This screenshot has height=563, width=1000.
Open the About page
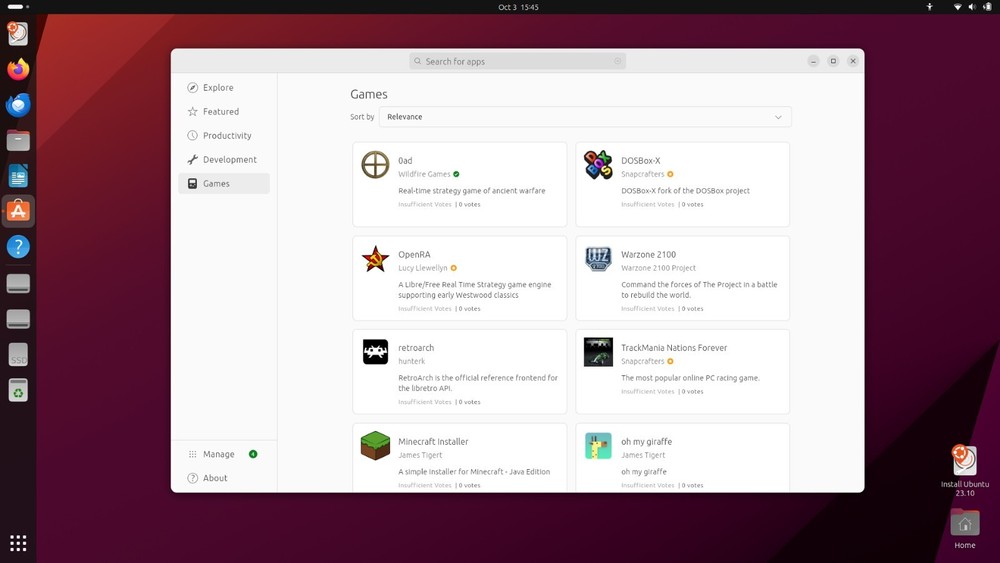224,478
